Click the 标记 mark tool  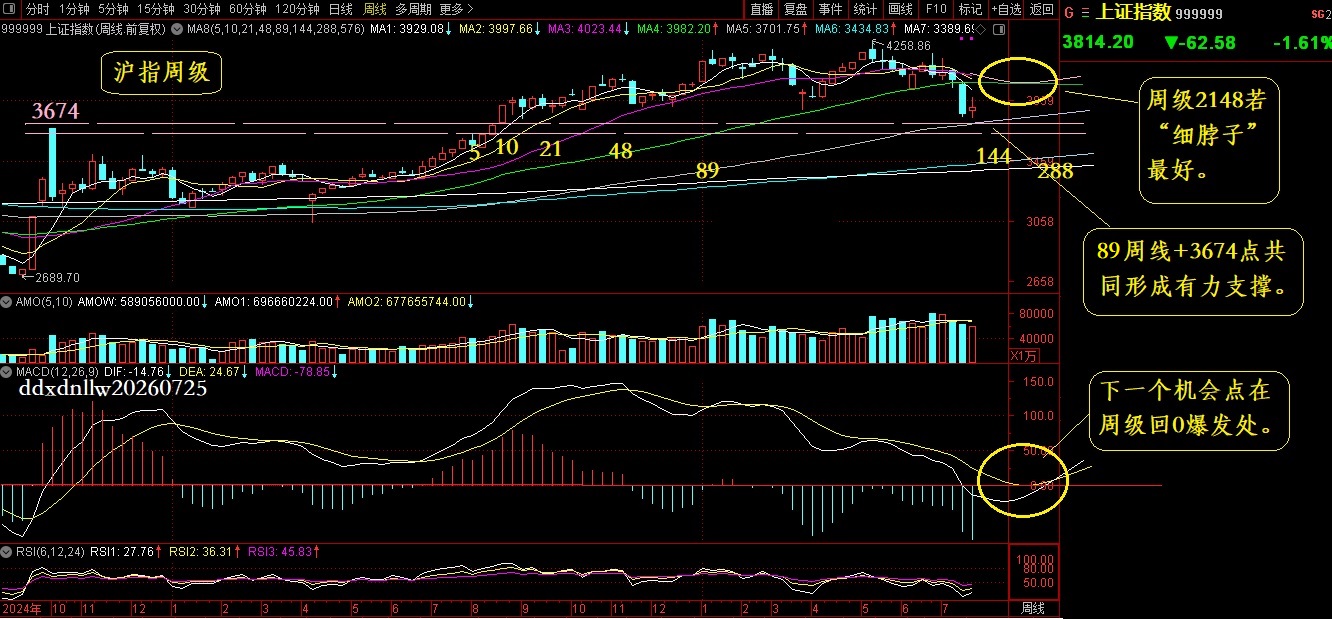coord(970,9)
